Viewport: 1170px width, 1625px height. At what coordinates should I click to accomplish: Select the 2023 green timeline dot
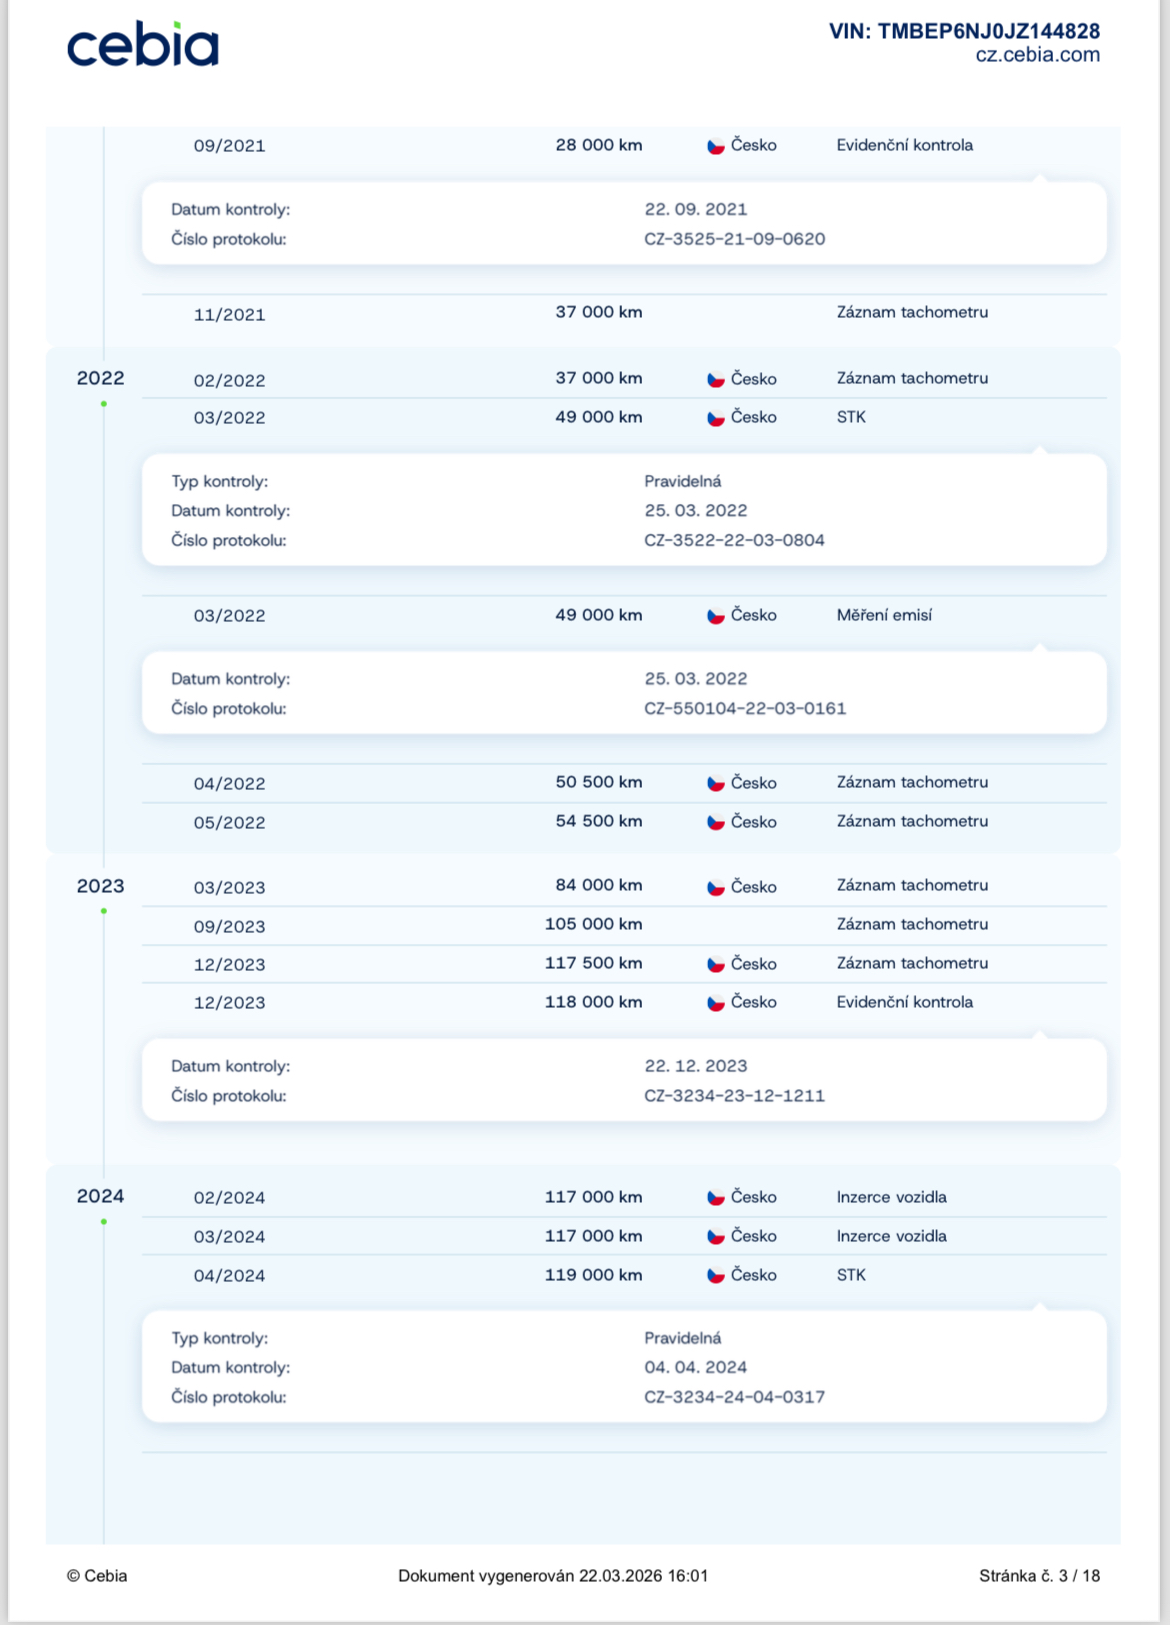104,911
